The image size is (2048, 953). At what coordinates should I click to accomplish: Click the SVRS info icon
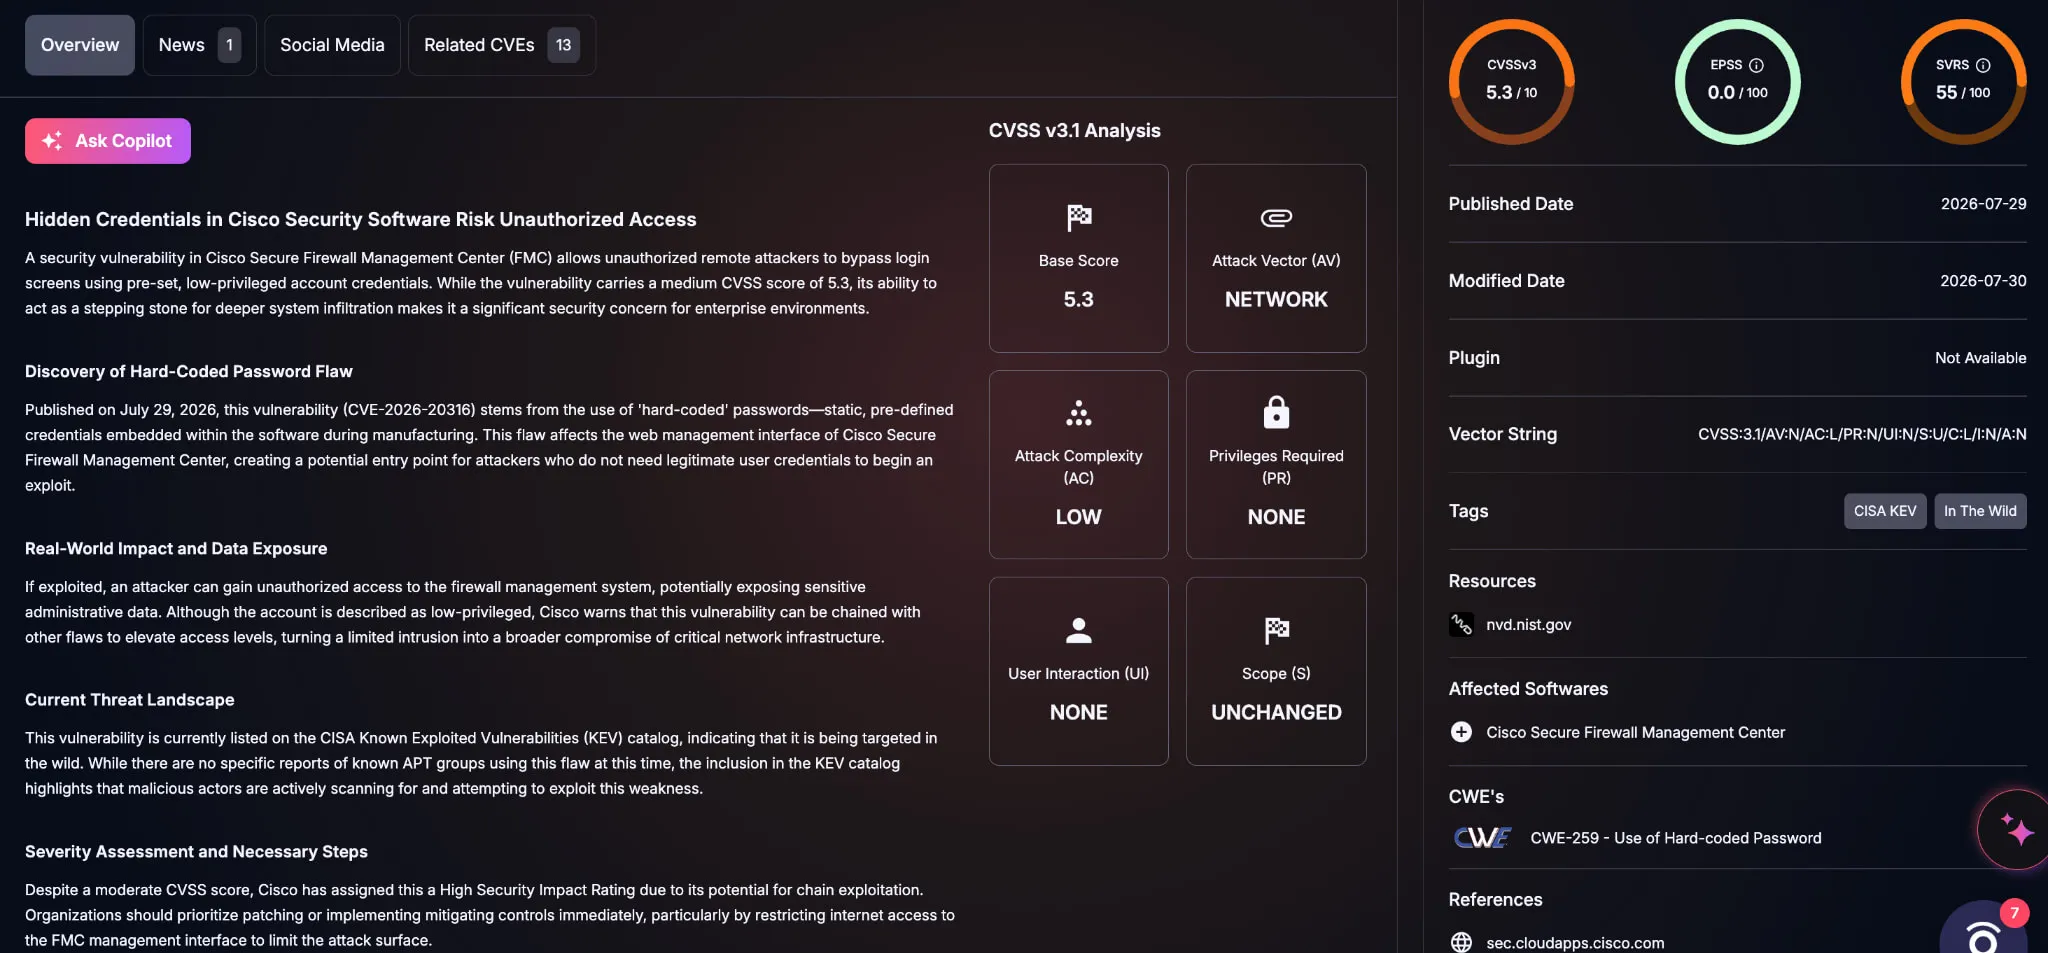[1983, 65]
